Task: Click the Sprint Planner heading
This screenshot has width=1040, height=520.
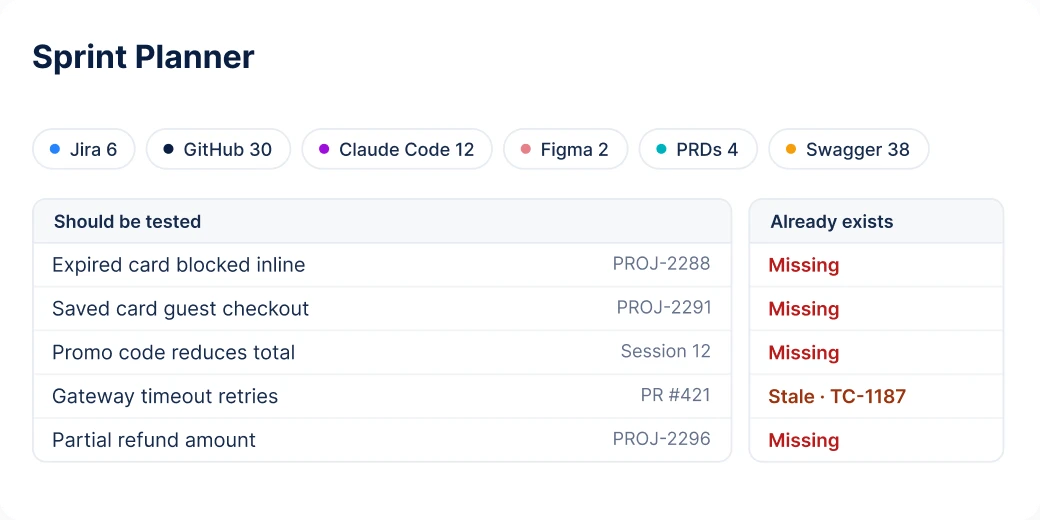Action: (143, 57)
